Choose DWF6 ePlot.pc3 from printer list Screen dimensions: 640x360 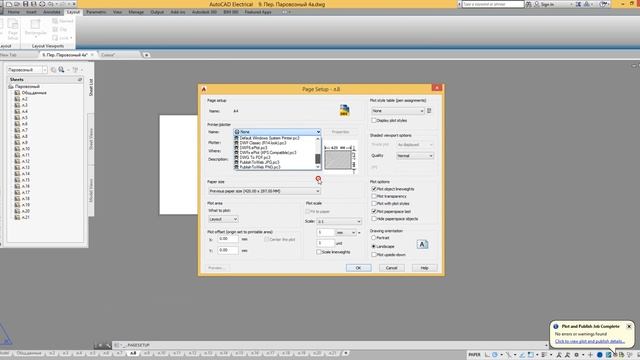pyautogui.click(x=253, y=148)
